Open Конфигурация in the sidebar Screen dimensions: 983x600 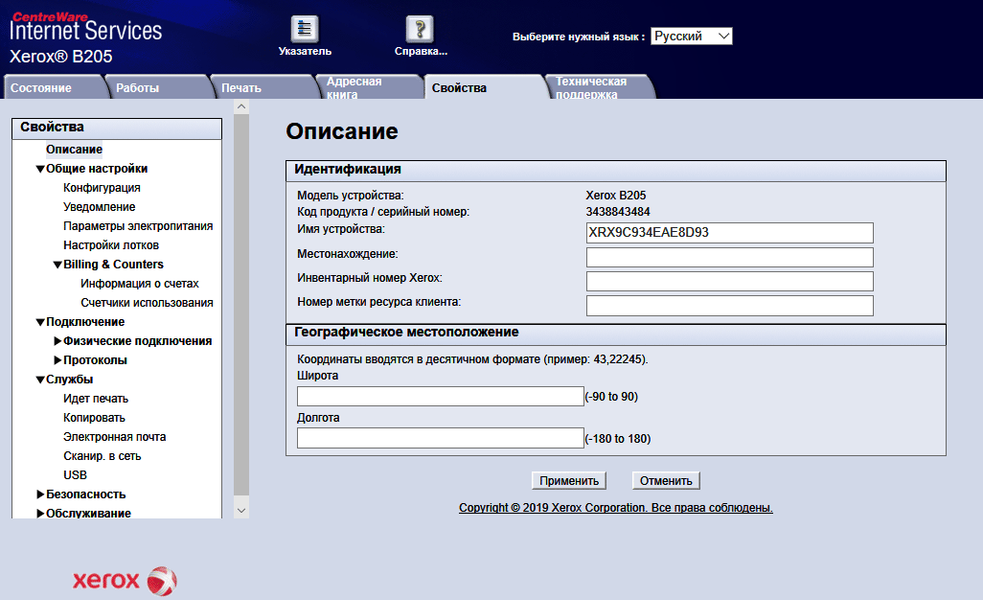click(102, 187)
